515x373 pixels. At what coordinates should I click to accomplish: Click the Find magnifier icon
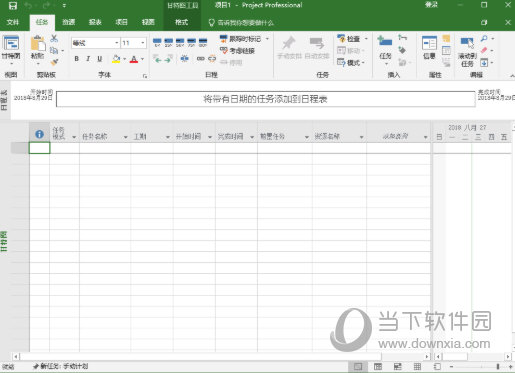(484, 38)
